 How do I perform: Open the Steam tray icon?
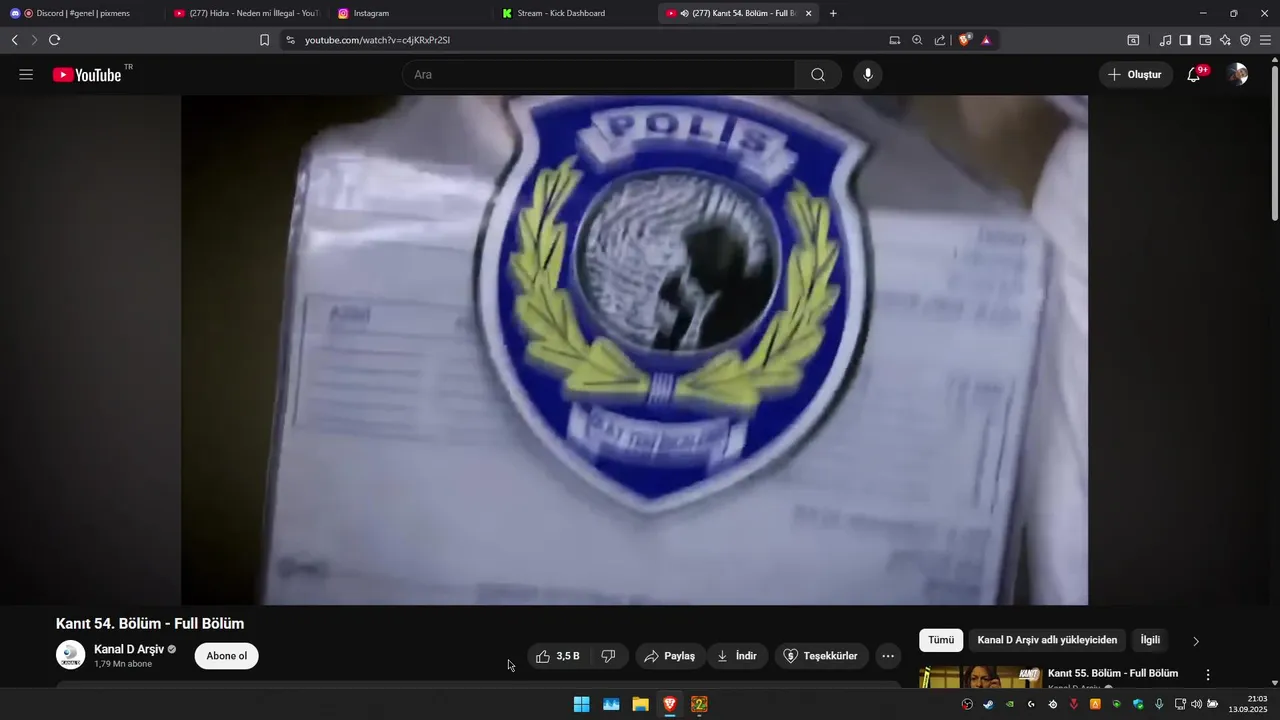[x=988, y=704]
